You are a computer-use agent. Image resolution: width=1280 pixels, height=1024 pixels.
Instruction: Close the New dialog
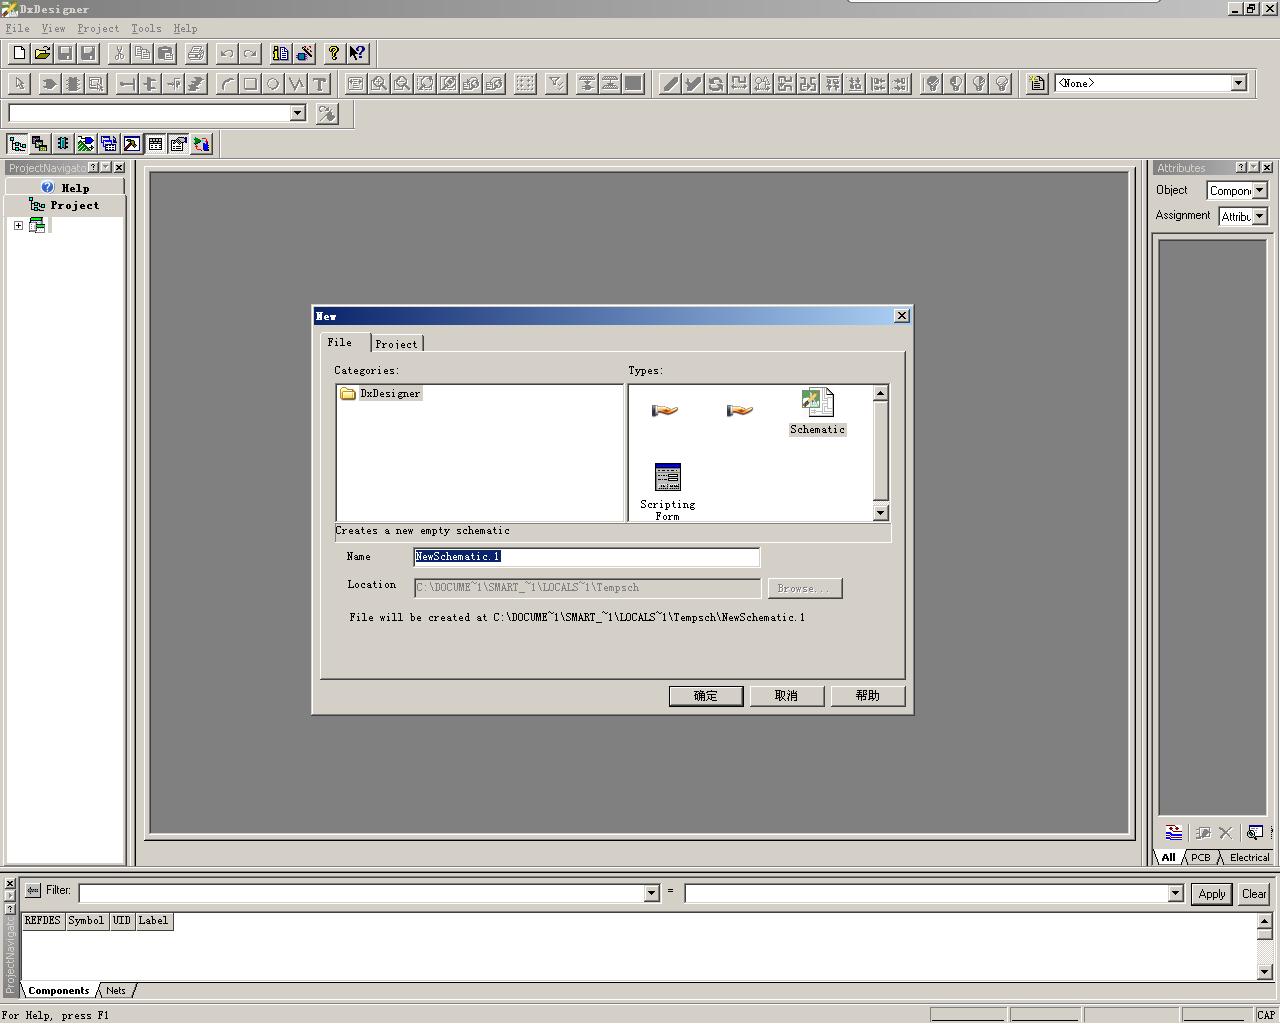coord(901,316)
